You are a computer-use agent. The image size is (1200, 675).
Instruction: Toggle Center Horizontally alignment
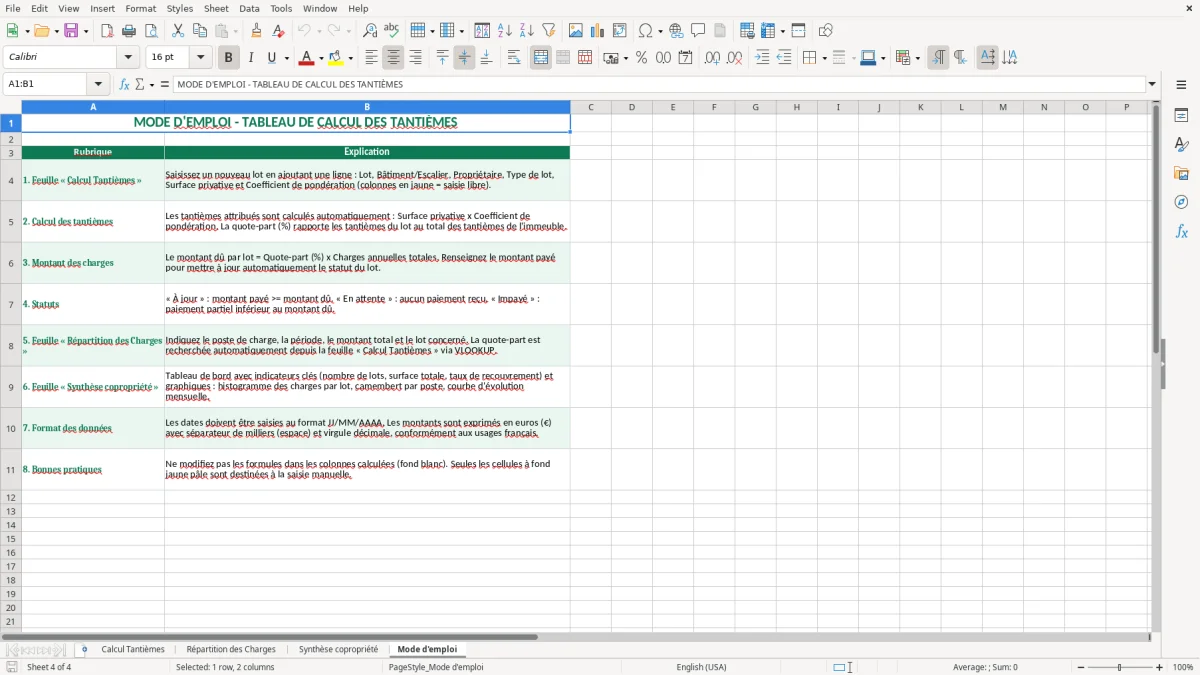coord(393,58)
